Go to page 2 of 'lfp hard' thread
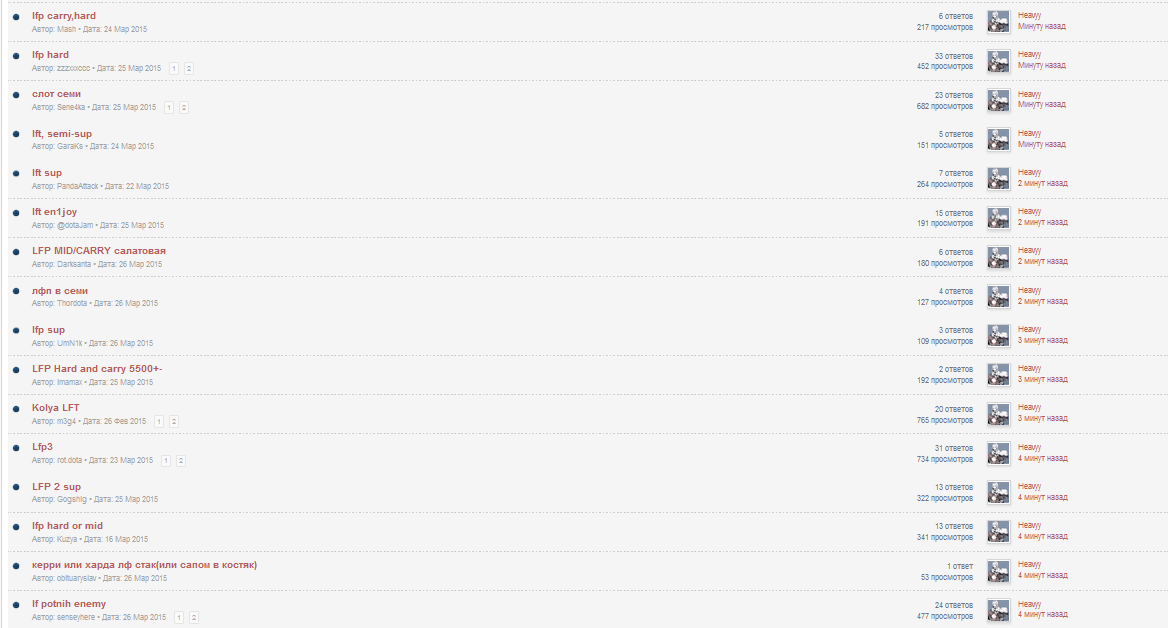 point(189,69)
